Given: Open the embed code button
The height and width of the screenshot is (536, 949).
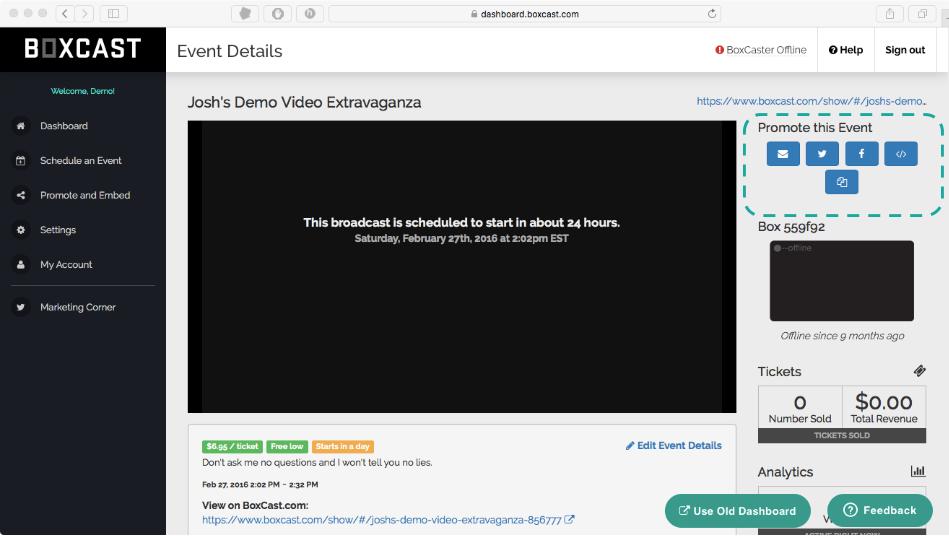Looking at the screenshot, I should point(900,154).
